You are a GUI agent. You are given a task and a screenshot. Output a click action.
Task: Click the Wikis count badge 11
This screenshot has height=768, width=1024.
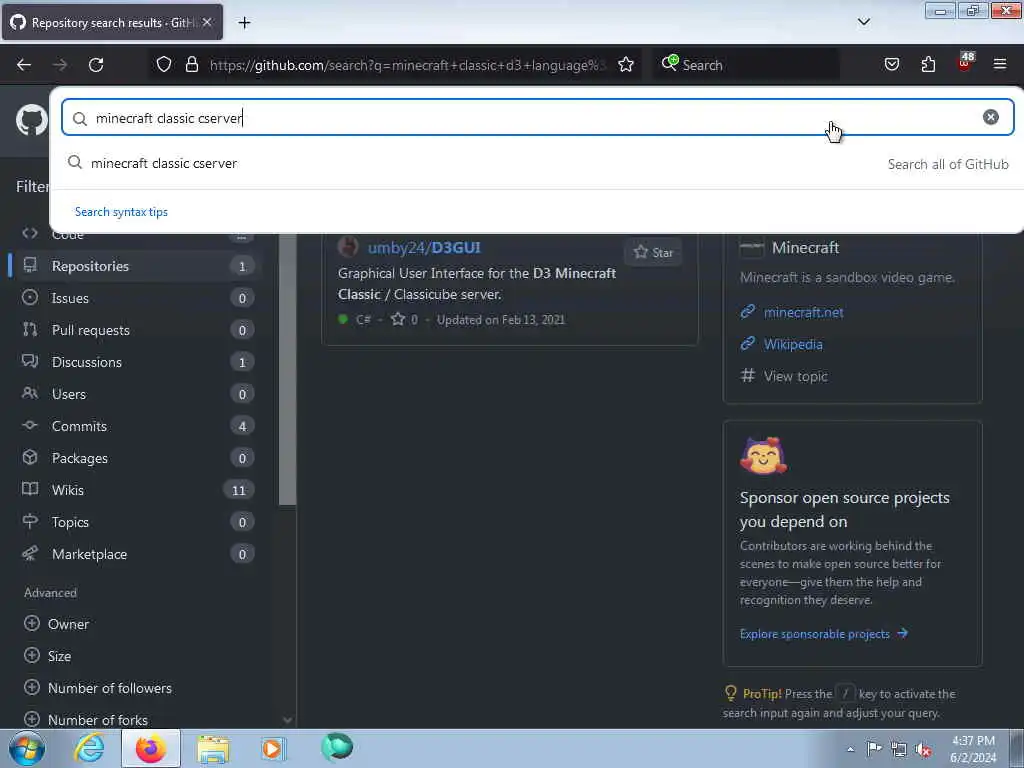coord(238,490)
